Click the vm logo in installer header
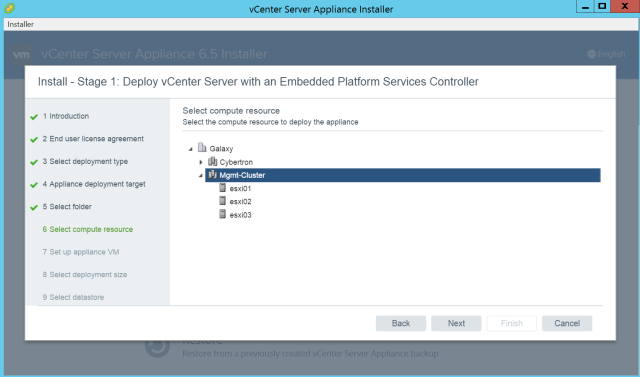This screenshot has height=377, width=640. click(21, 54)
